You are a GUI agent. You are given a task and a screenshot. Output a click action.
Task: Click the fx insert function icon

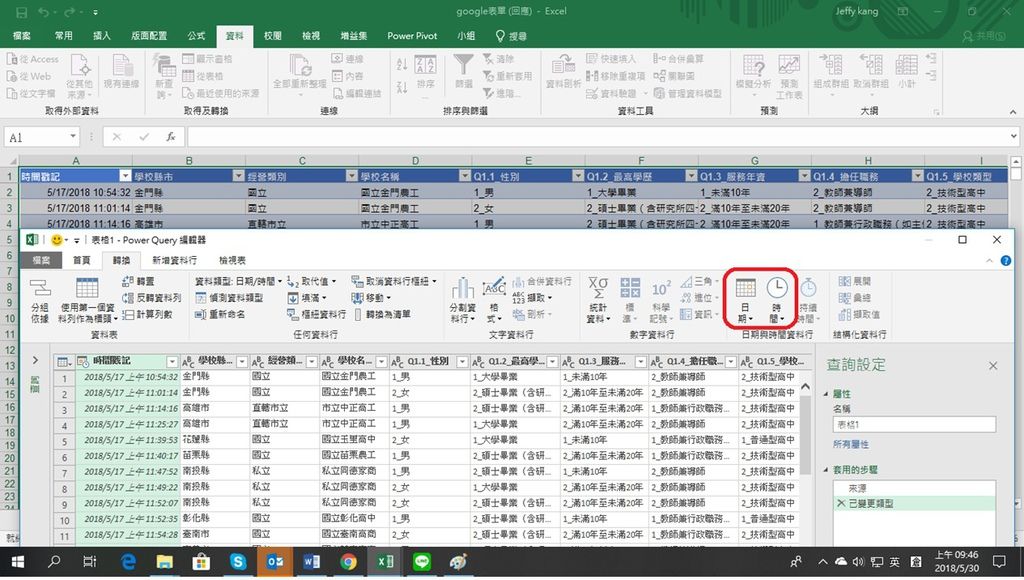tap(170, 137)
